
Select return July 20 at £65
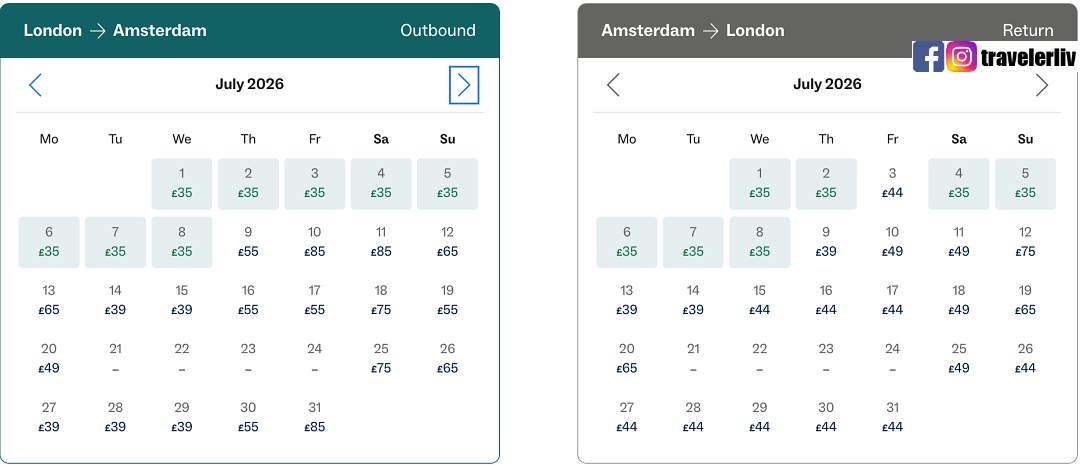coord(627,358)
